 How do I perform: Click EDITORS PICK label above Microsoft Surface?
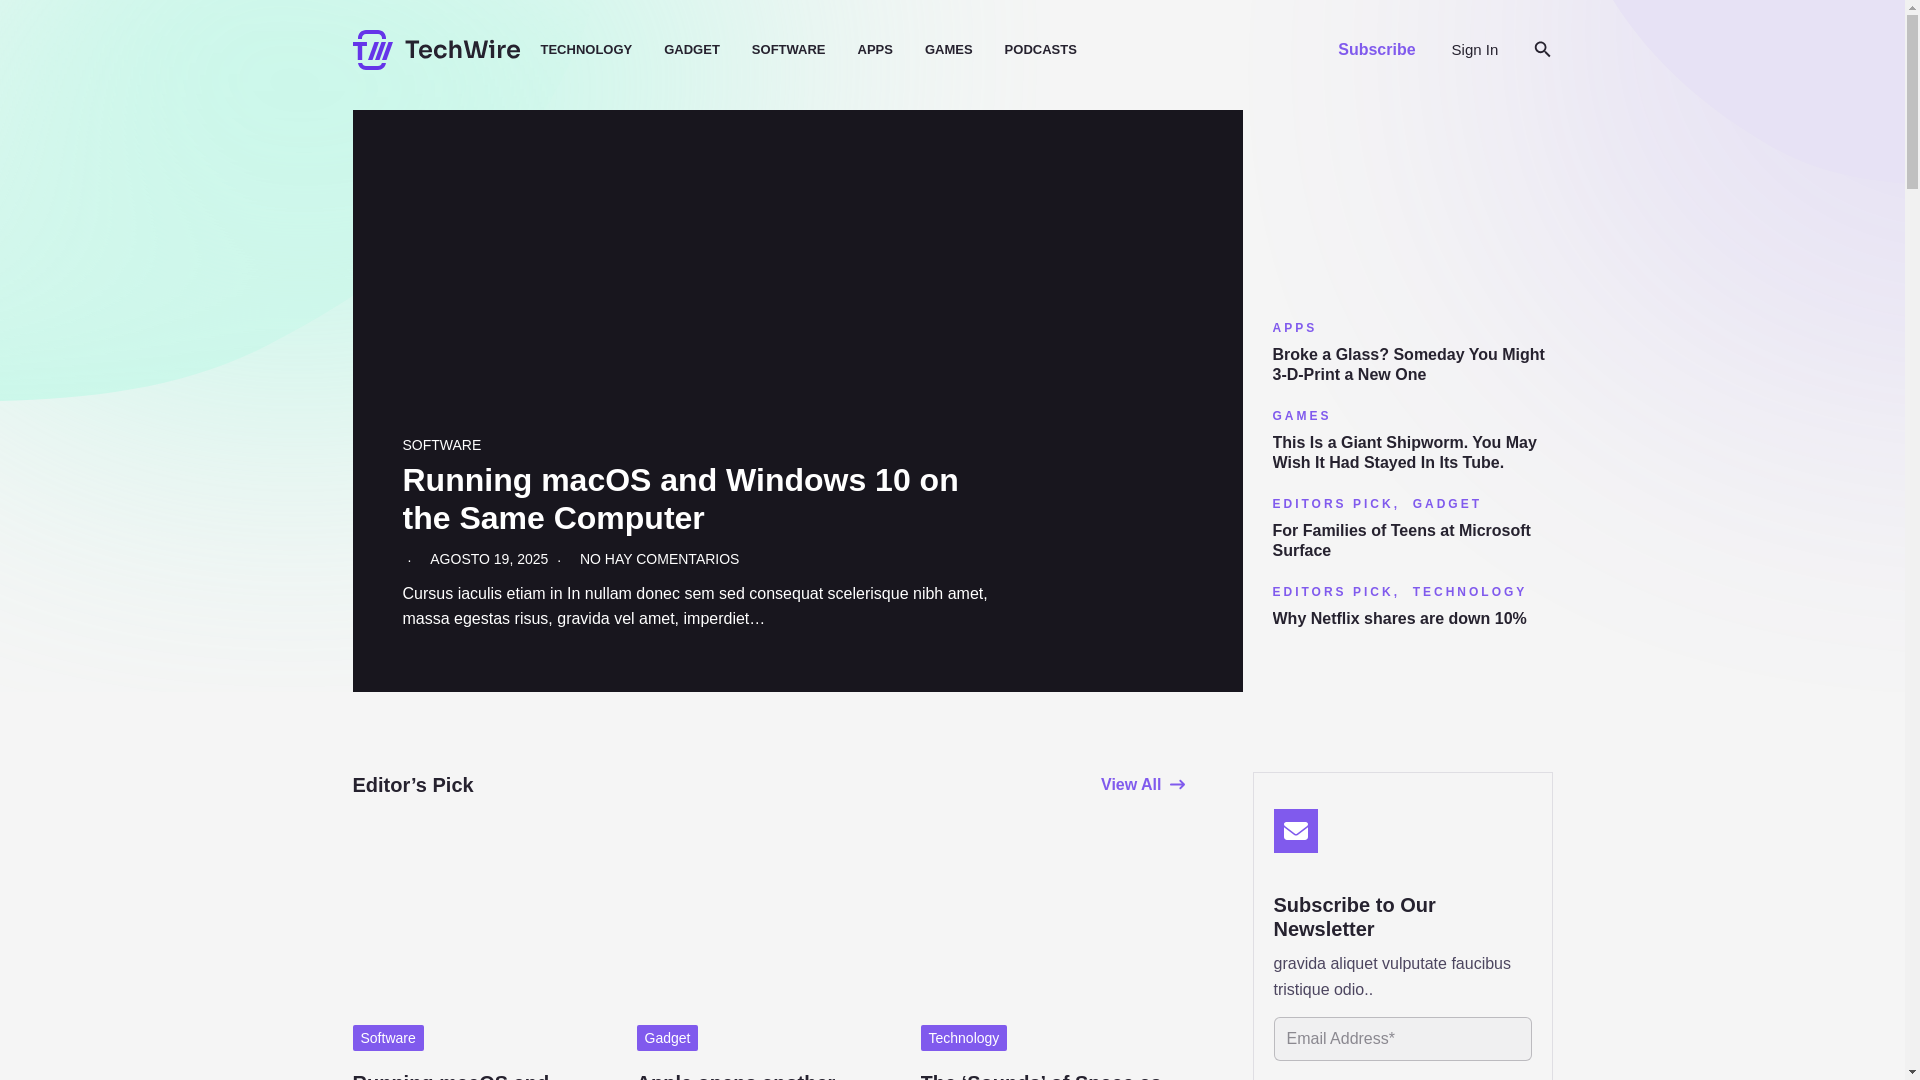click(x=1332, y=504)
